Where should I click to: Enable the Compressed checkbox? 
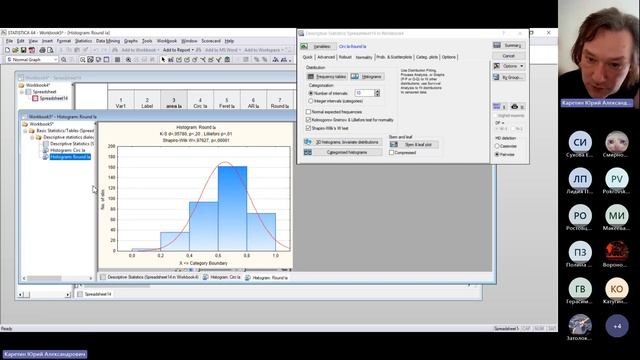391,153
